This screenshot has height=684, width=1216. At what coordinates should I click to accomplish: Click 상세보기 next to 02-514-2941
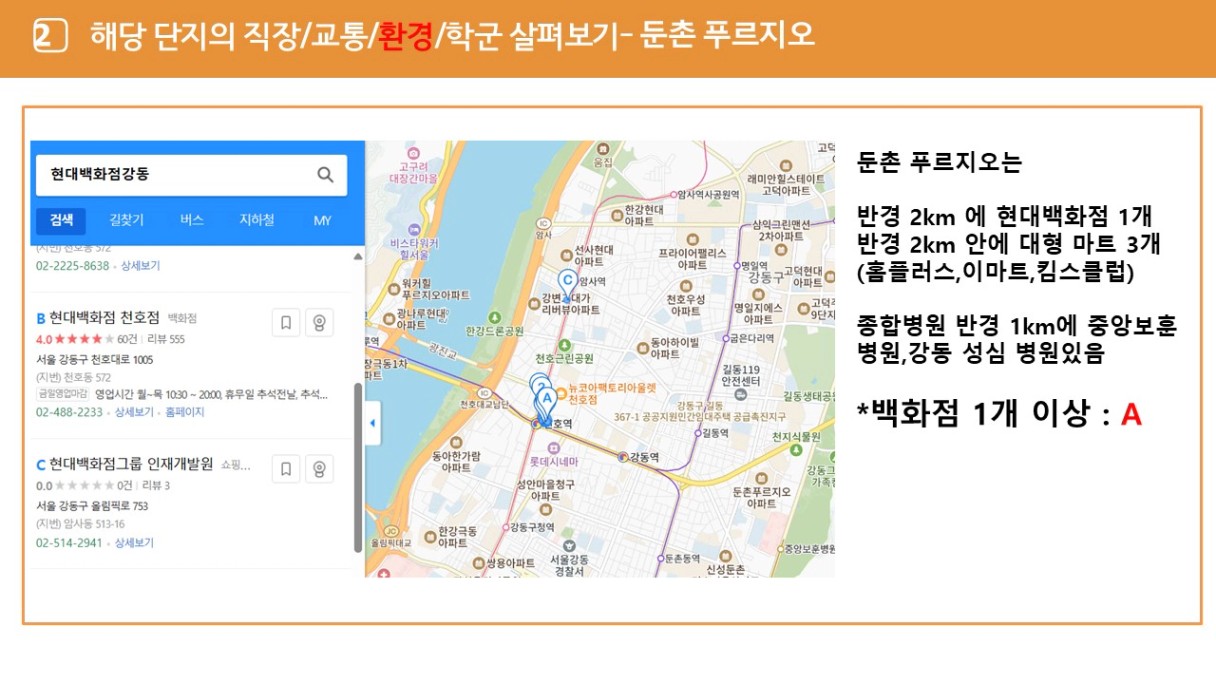[x=134, y=543]
